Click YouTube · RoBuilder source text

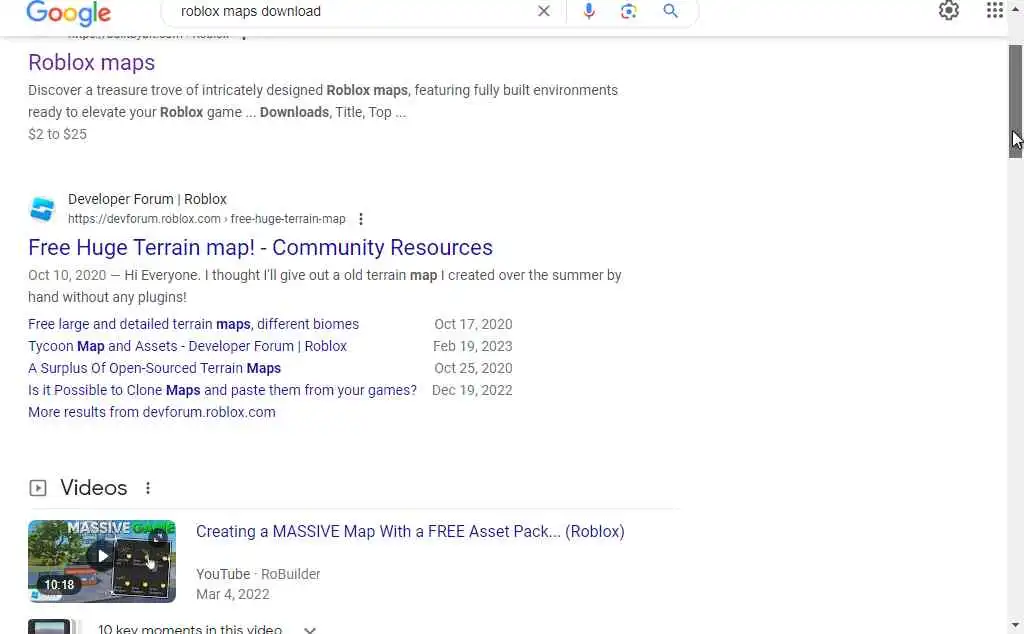tap(258, 574)
